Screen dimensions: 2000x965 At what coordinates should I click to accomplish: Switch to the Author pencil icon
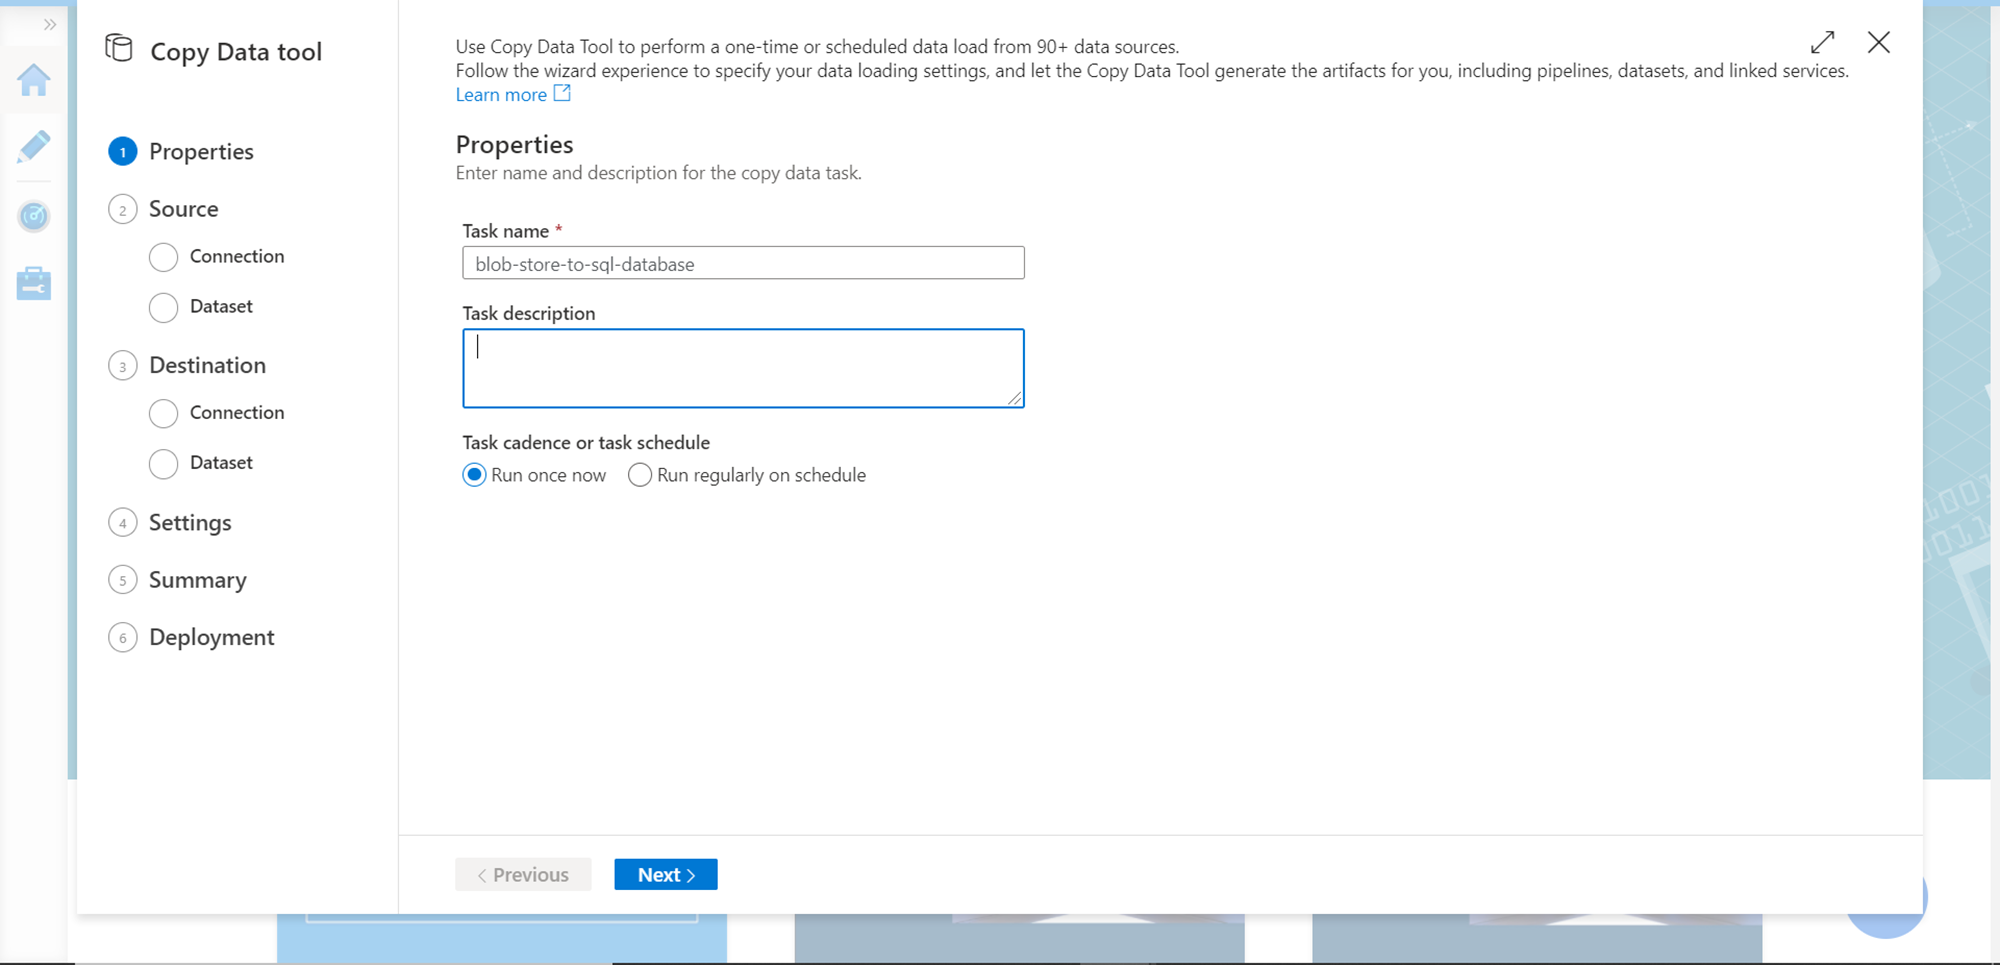33,148
